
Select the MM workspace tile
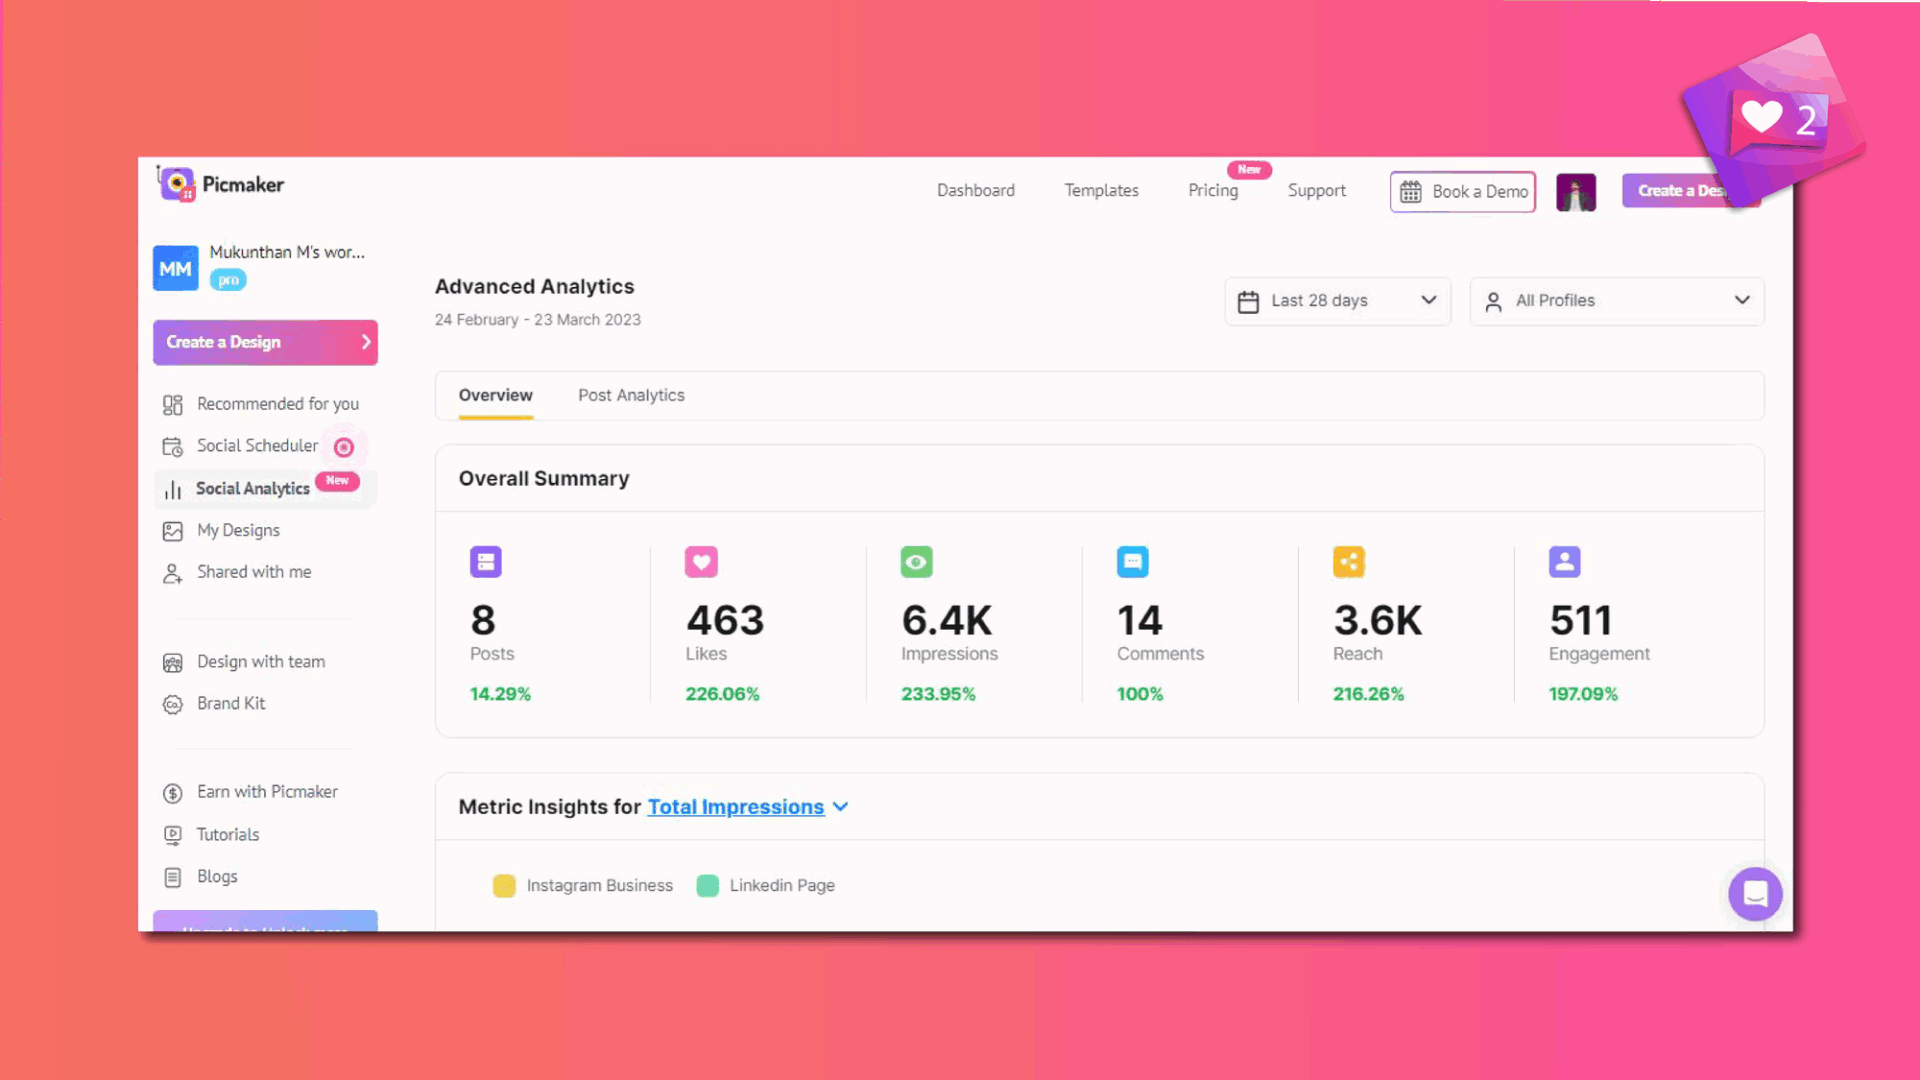[176, 268]
